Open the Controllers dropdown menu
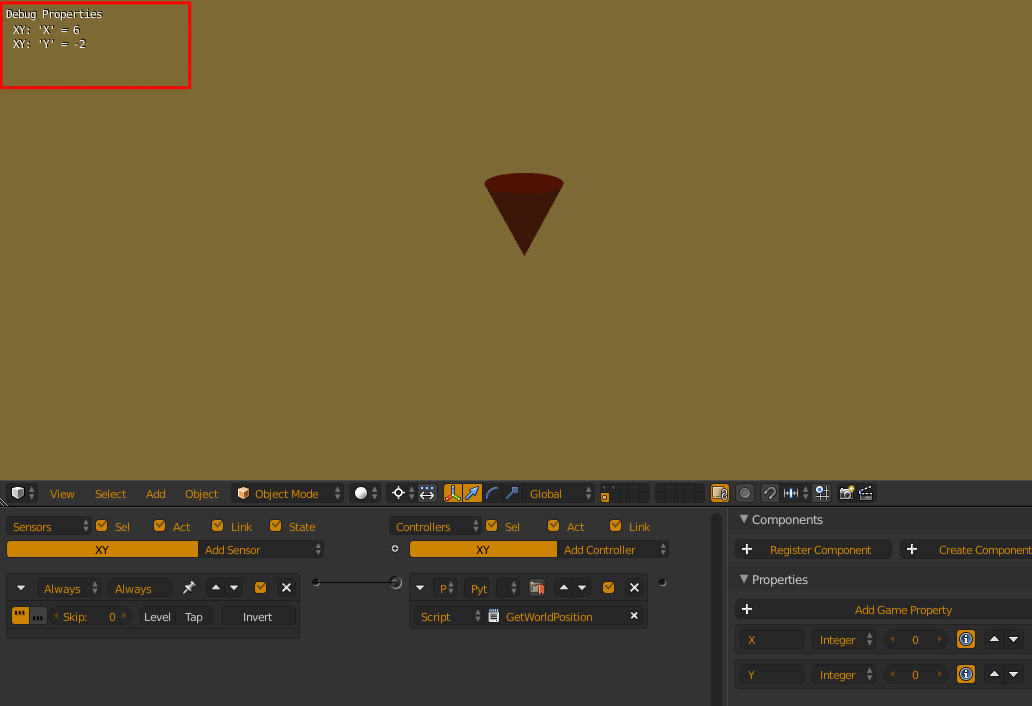Image resolution: width=1032 pixels, height=706 pixels. point(435,526)
